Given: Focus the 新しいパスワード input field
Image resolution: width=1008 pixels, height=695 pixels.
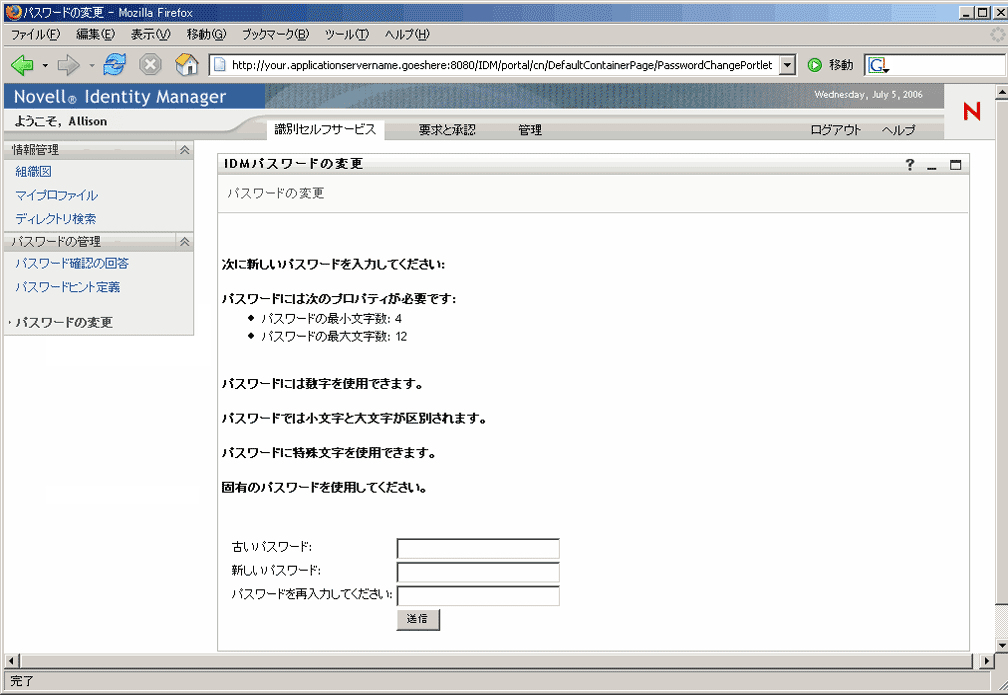Looking at the screenshot, I should [478, 572].
